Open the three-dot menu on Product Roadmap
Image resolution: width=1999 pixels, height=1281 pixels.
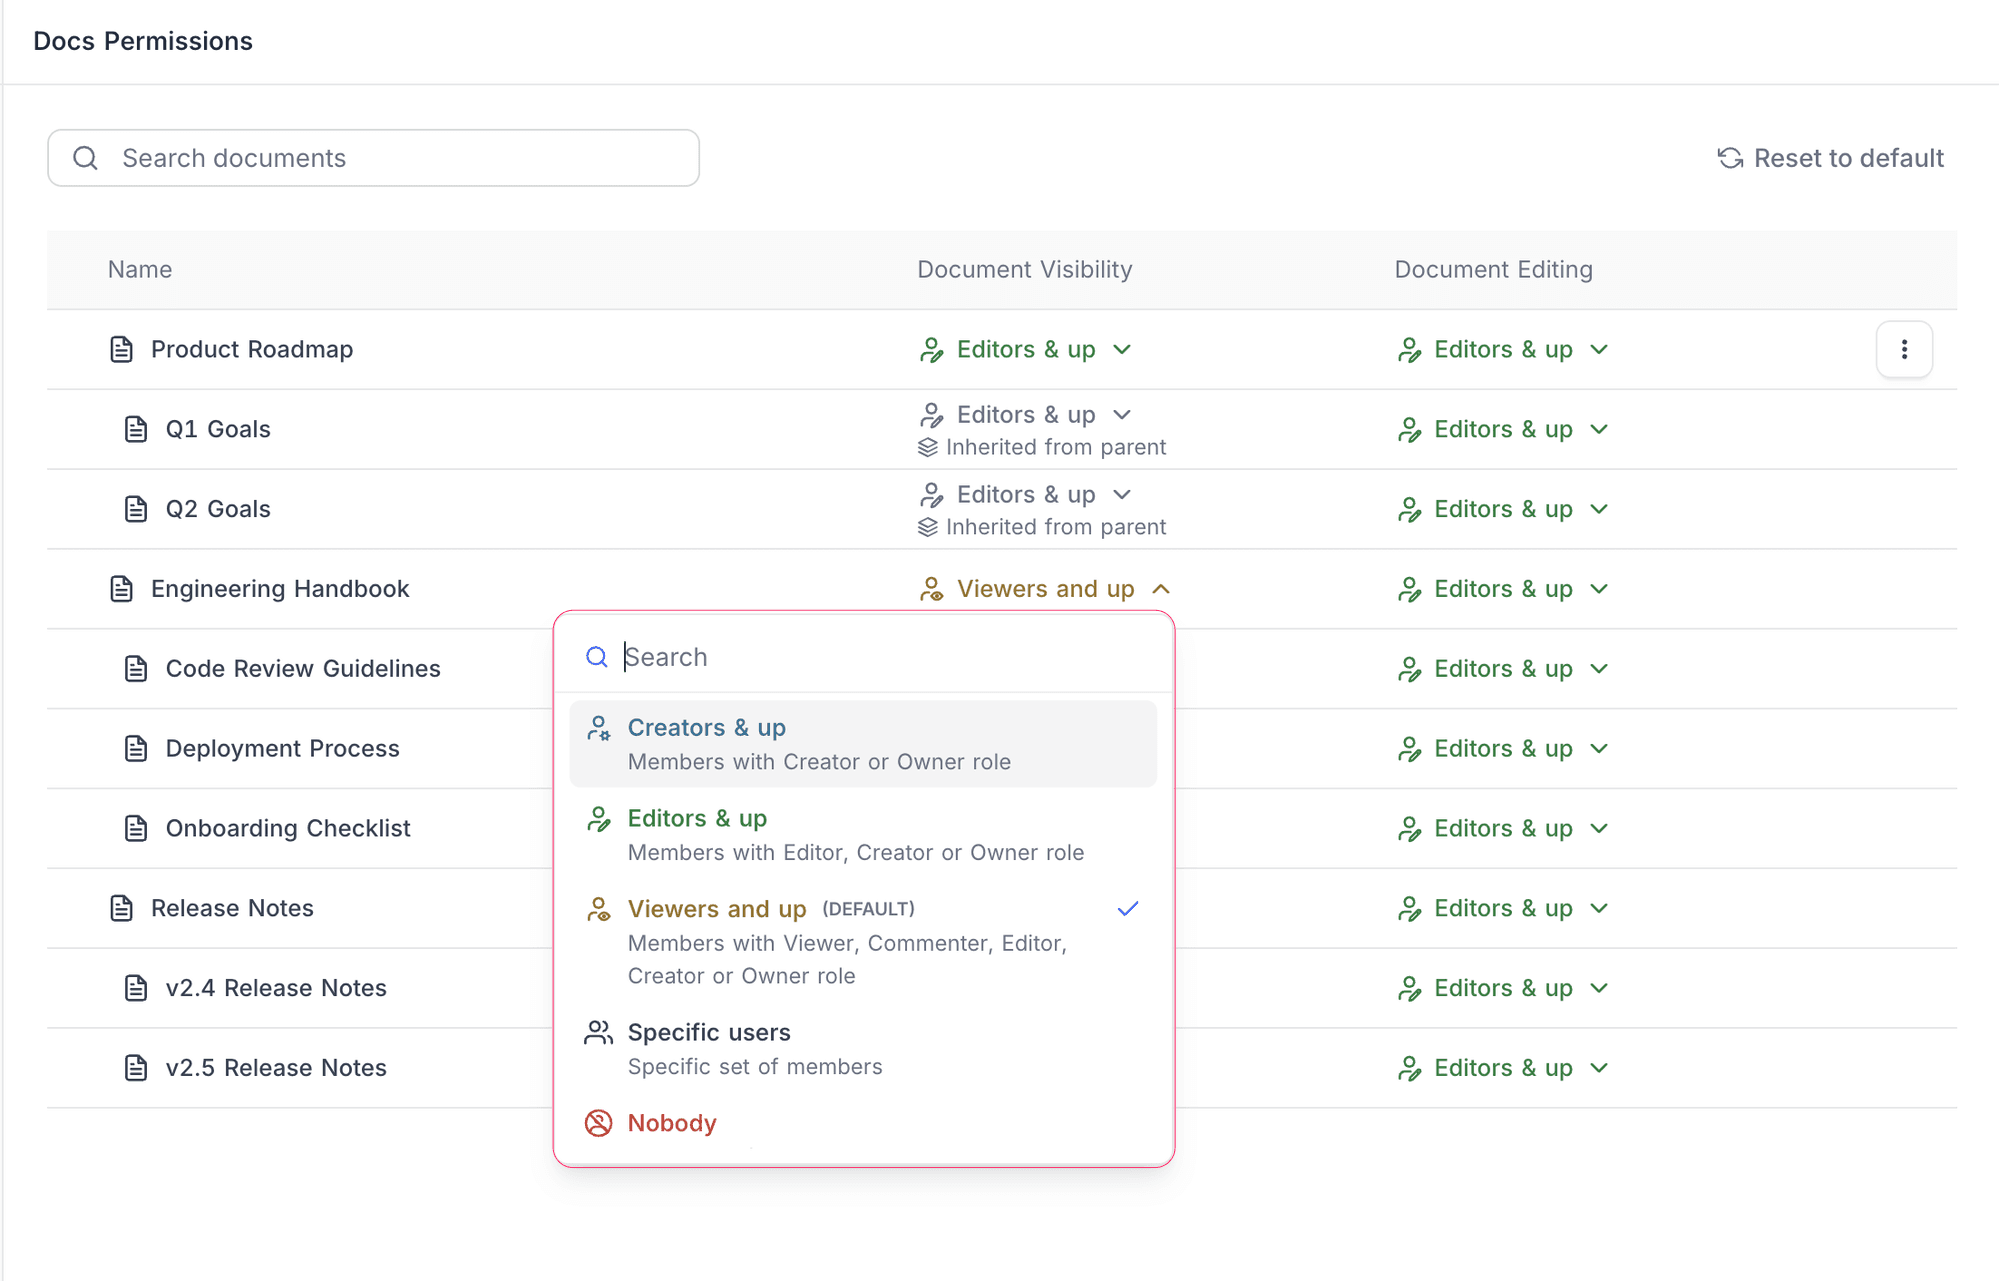pyautogui.click(x=1904, y=349)
